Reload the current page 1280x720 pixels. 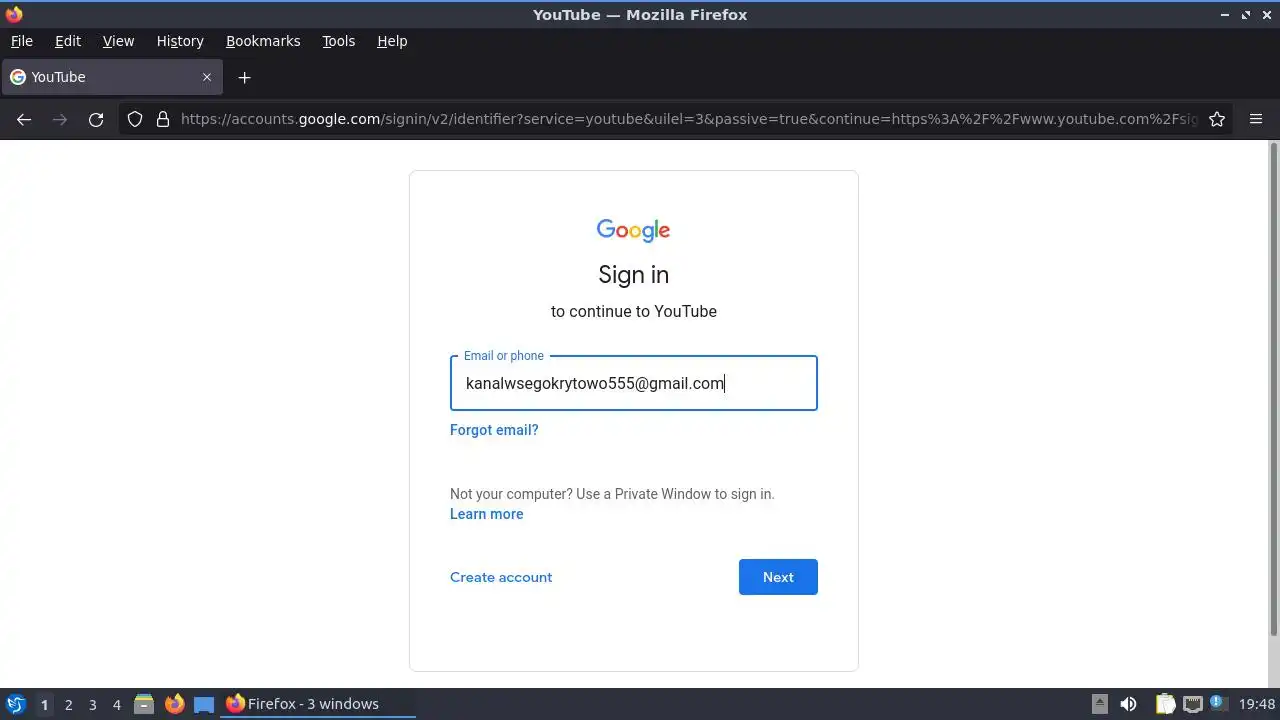pyautogui.click(x=96, y=119)
